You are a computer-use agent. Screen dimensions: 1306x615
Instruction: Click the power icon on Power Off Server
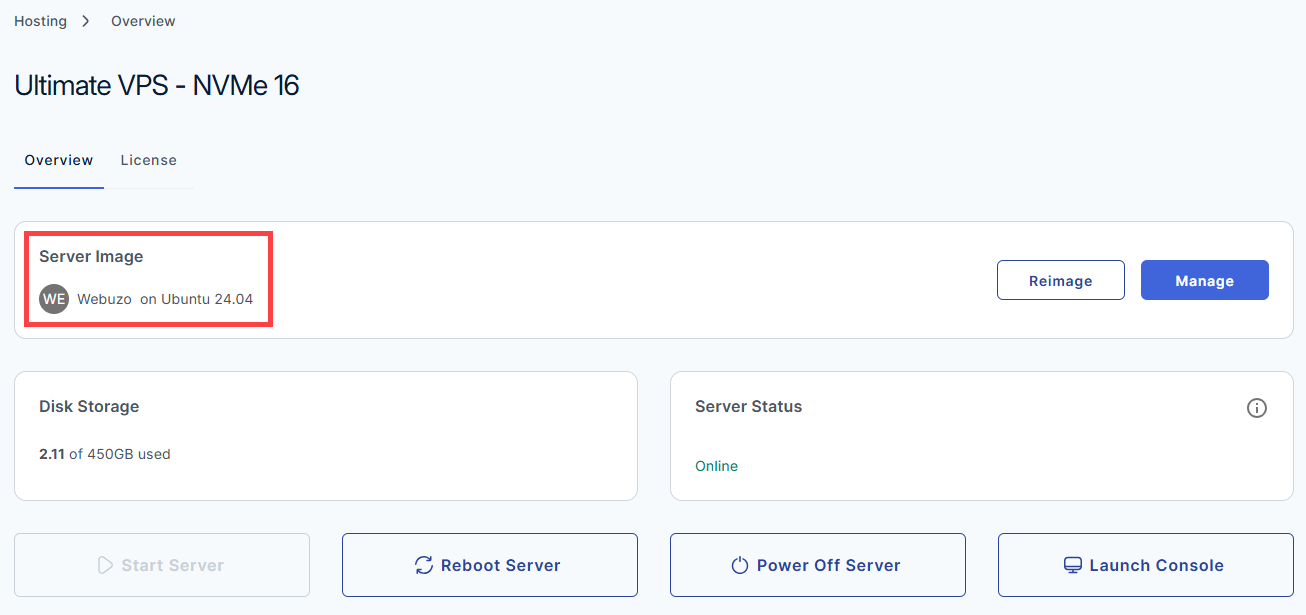[740, 565]
